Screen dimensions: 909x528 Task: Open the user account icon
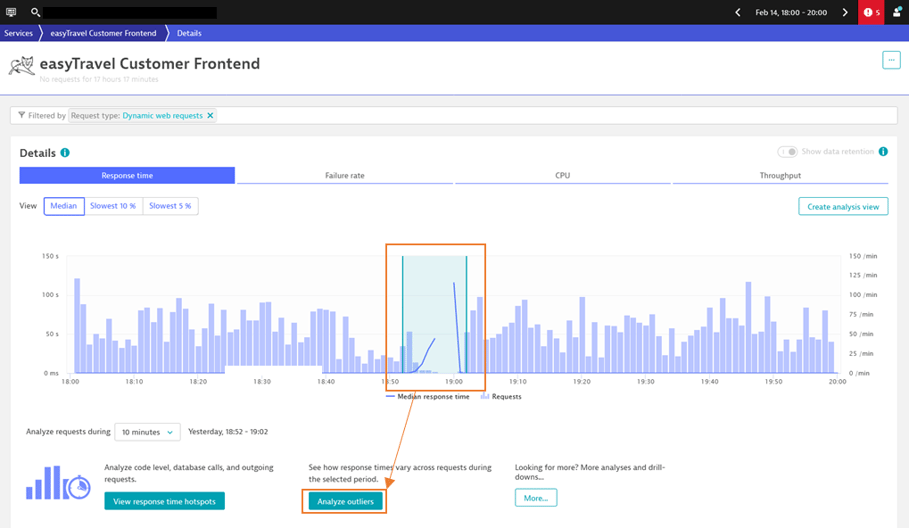pyautogui.click(x=897, y=12)
